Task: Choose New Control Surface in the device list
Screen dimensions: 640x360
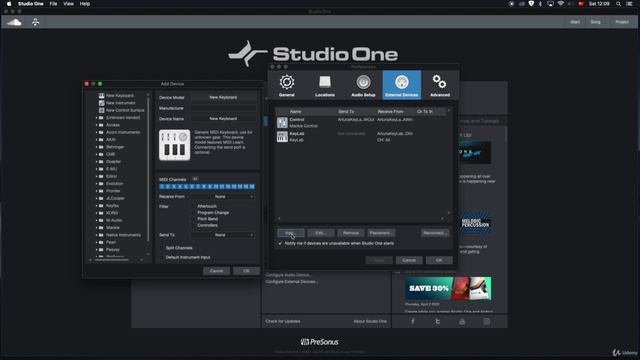Action: tap(125, 110)
